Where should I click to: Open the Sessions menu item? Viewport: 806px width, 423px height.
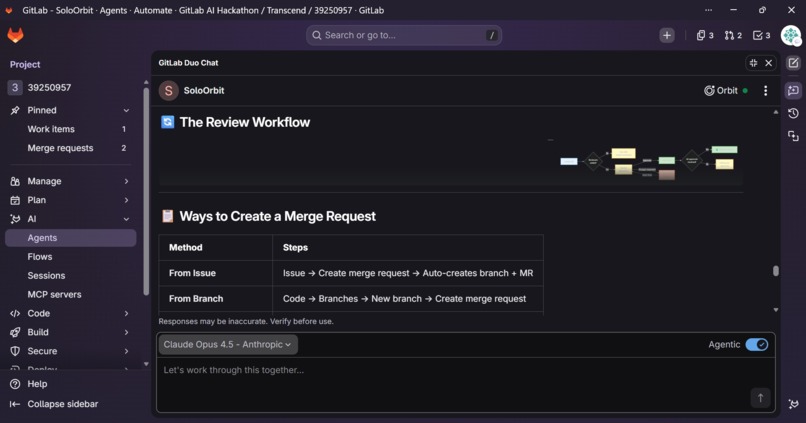point(71,275)
